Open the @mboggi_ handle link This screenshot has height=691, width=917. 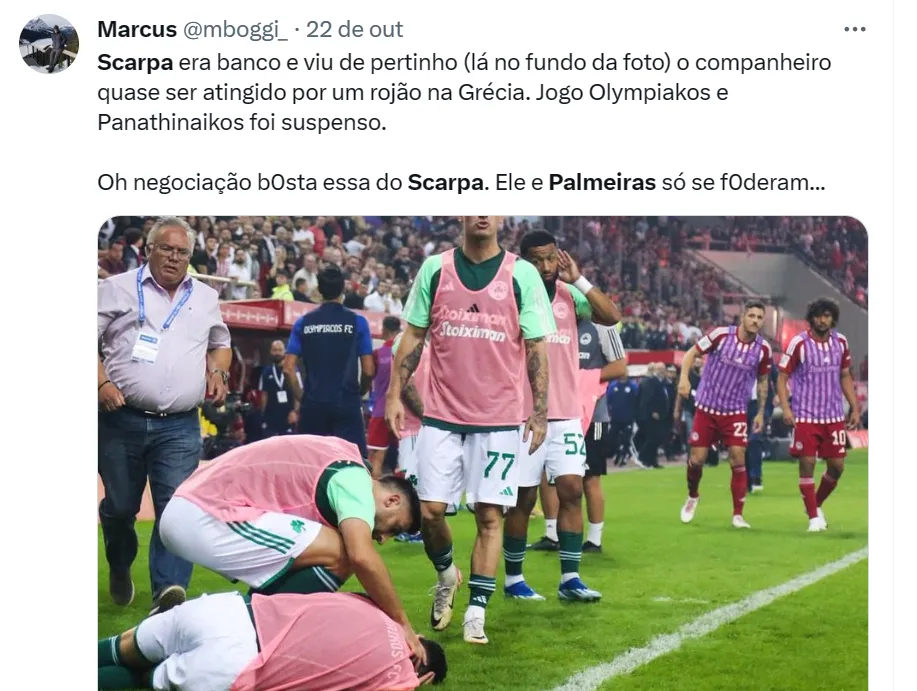click(236, 30)
